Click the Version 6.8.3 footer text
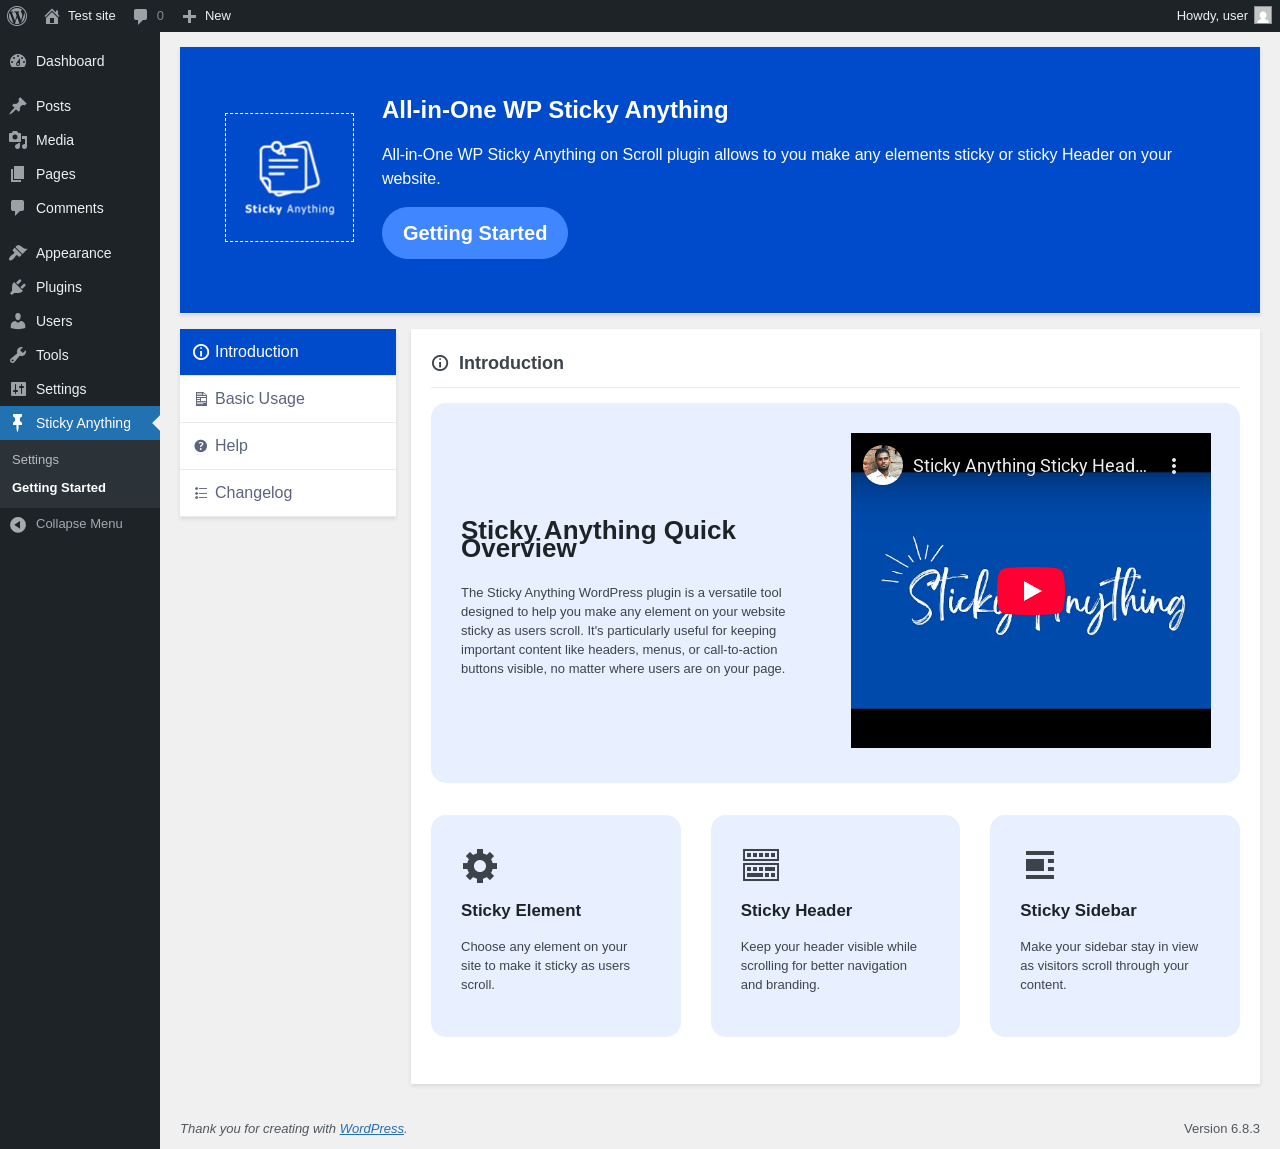Viewport: 1280px width, 1149px height. [1222, 1129]
